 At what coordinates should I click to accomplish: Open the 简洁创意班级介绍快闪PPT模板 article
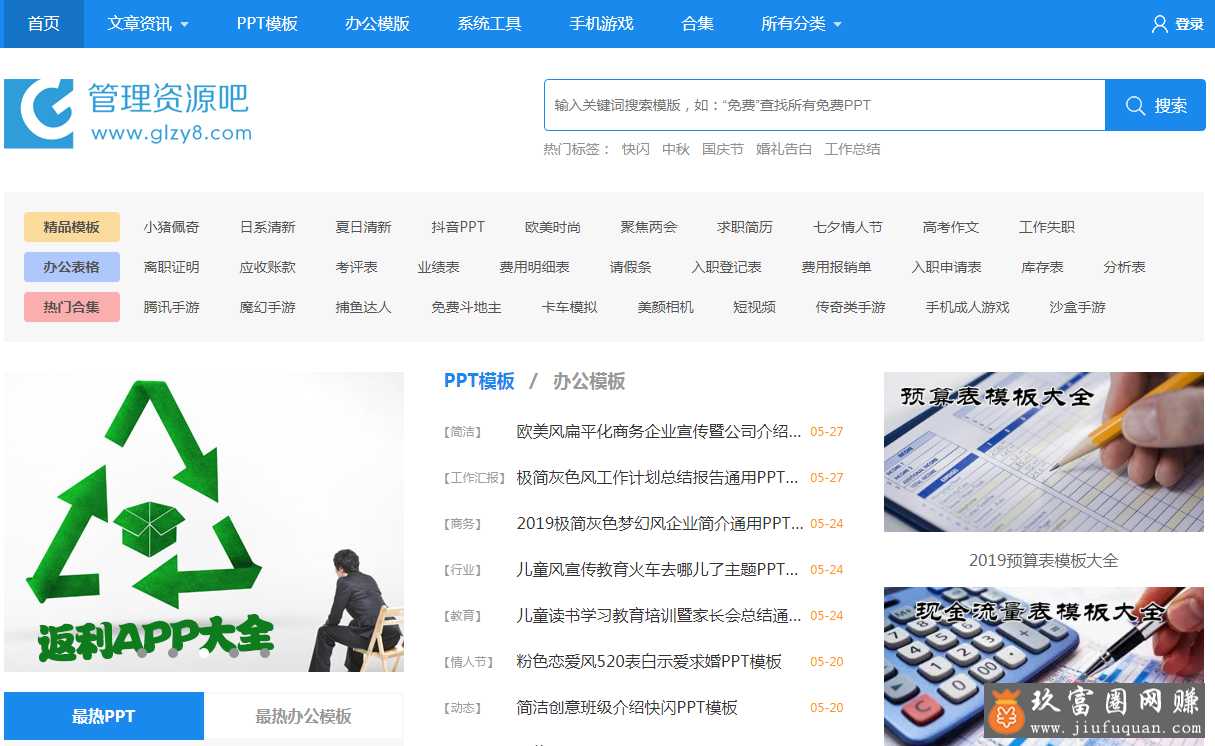click(x=627, y=708)
